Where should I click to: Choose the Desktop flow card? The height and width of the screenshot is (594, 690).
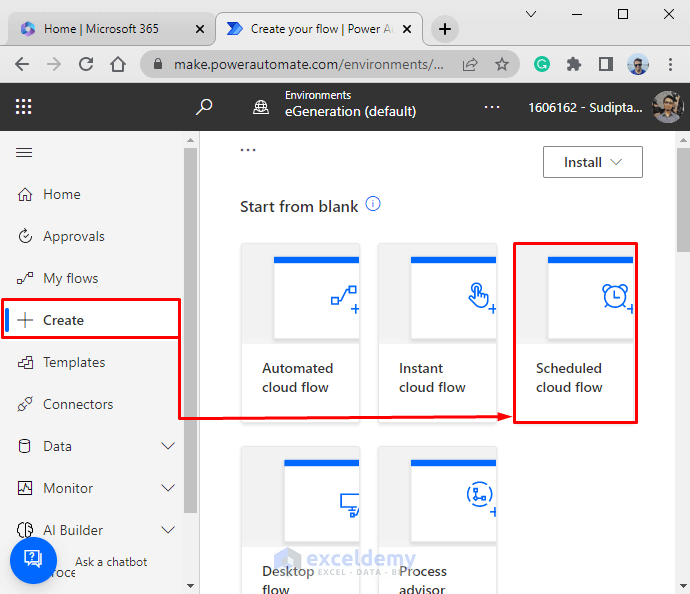point(301,520)
